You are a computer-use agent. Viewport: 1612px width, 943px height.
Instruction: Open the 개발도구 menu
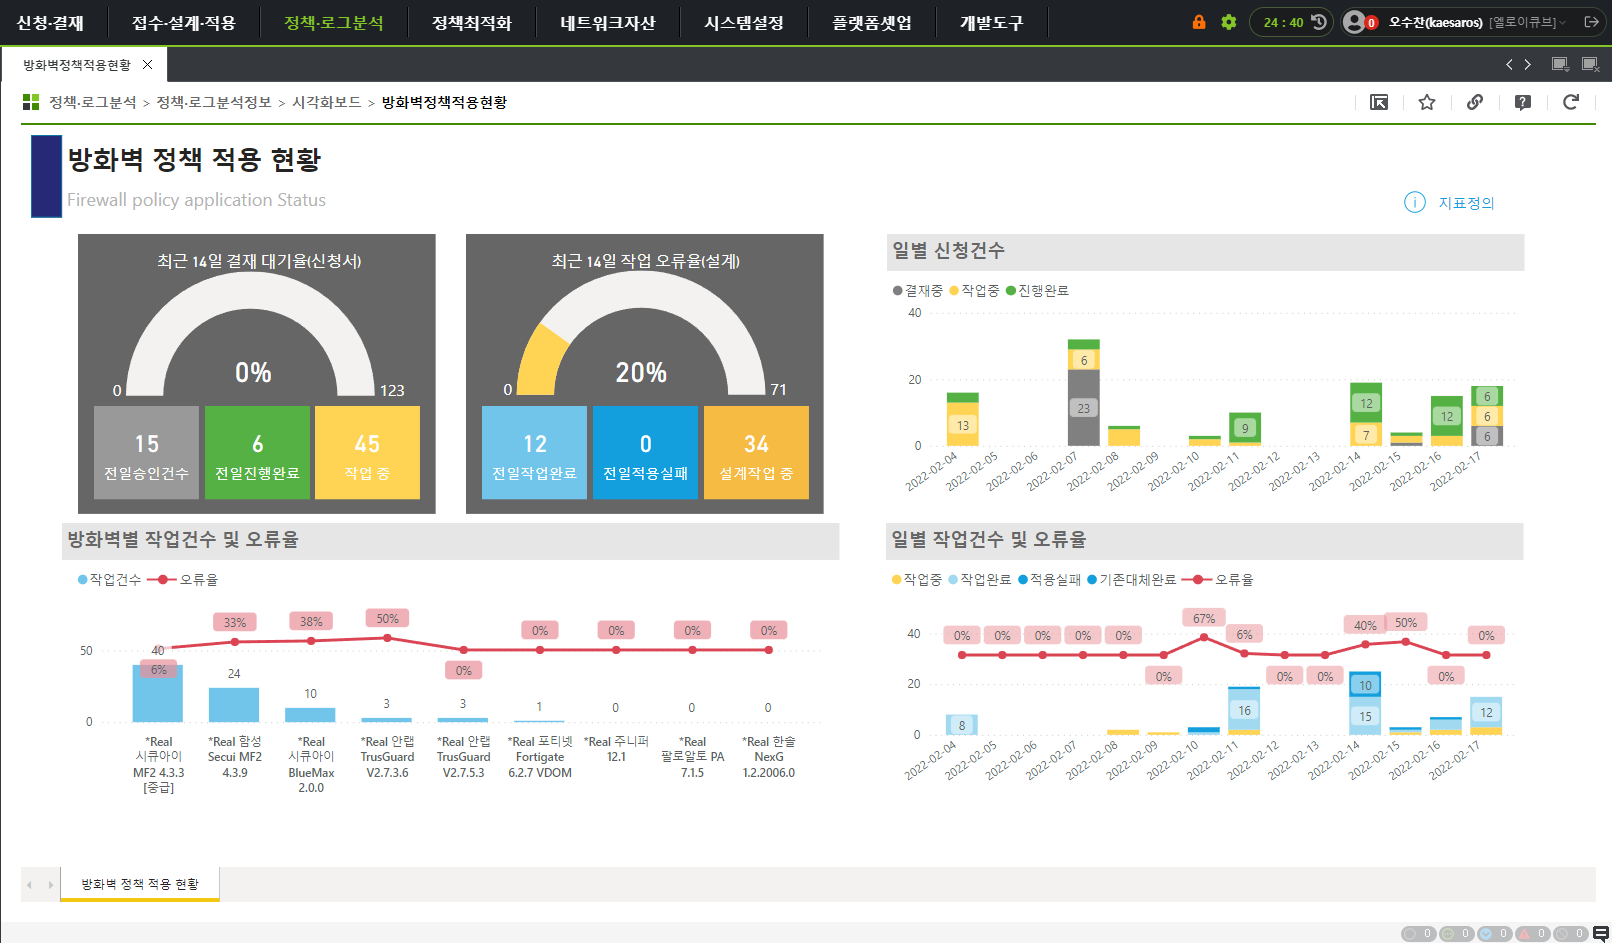point(991,23)
